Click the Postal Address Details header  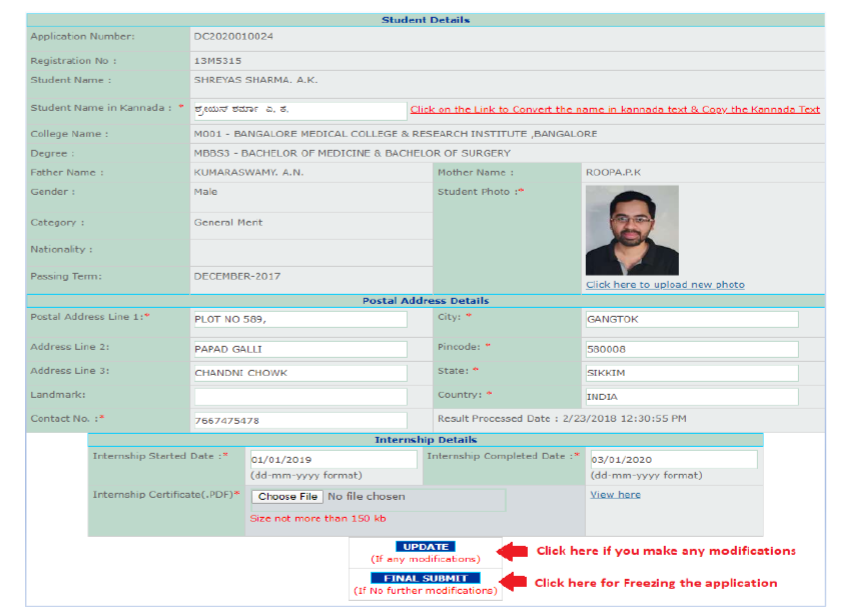pyautogui.click(x=425, y=300)
